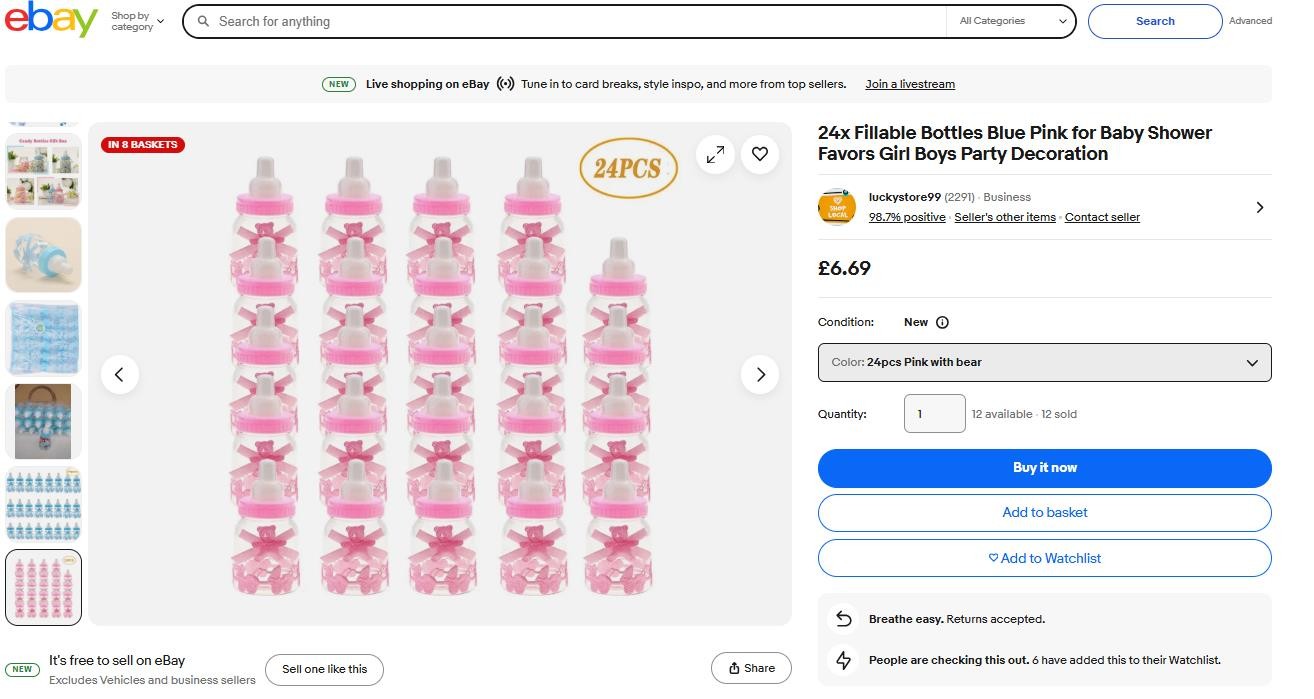Viewport: 1314px width, 699px height.
Task: Click the eBay logo
Action: (51, 20)
